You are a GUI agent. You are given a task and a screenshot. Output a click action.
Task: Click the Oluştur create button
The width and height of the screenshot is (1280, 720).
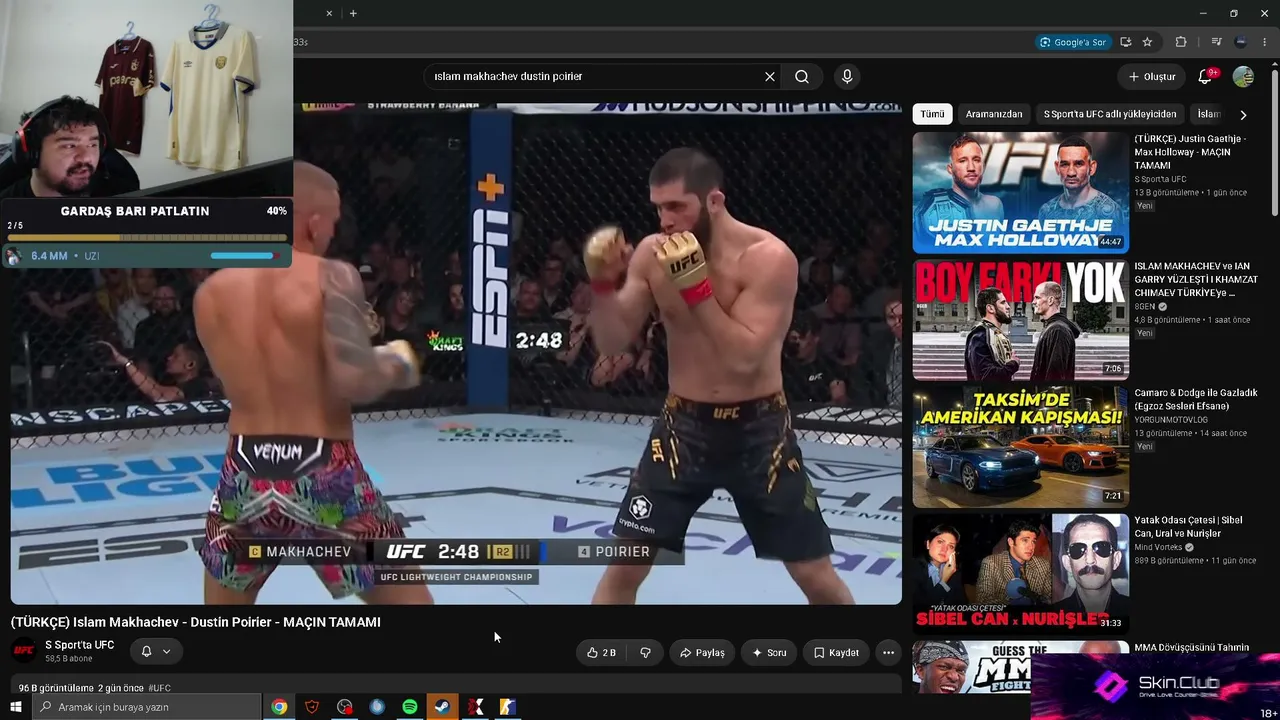[1152, 77]
